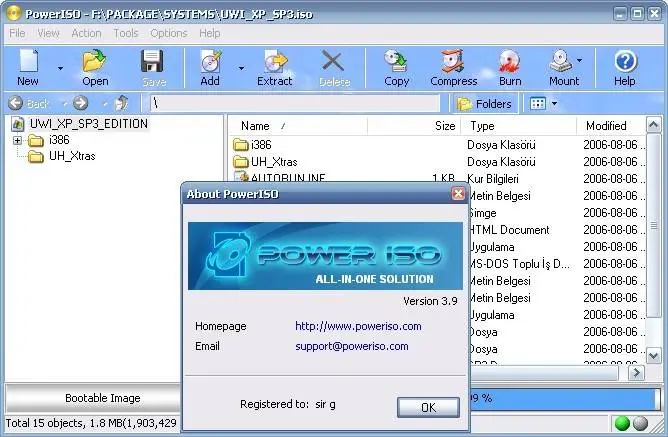Open the File menu
Screen dimensions: 668x437
coord(17,33)
